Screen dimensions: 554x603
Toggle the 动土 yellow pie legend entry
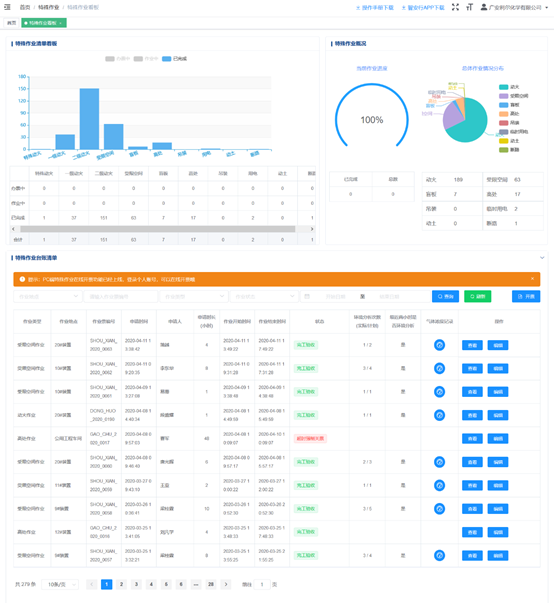pos(509,141)
